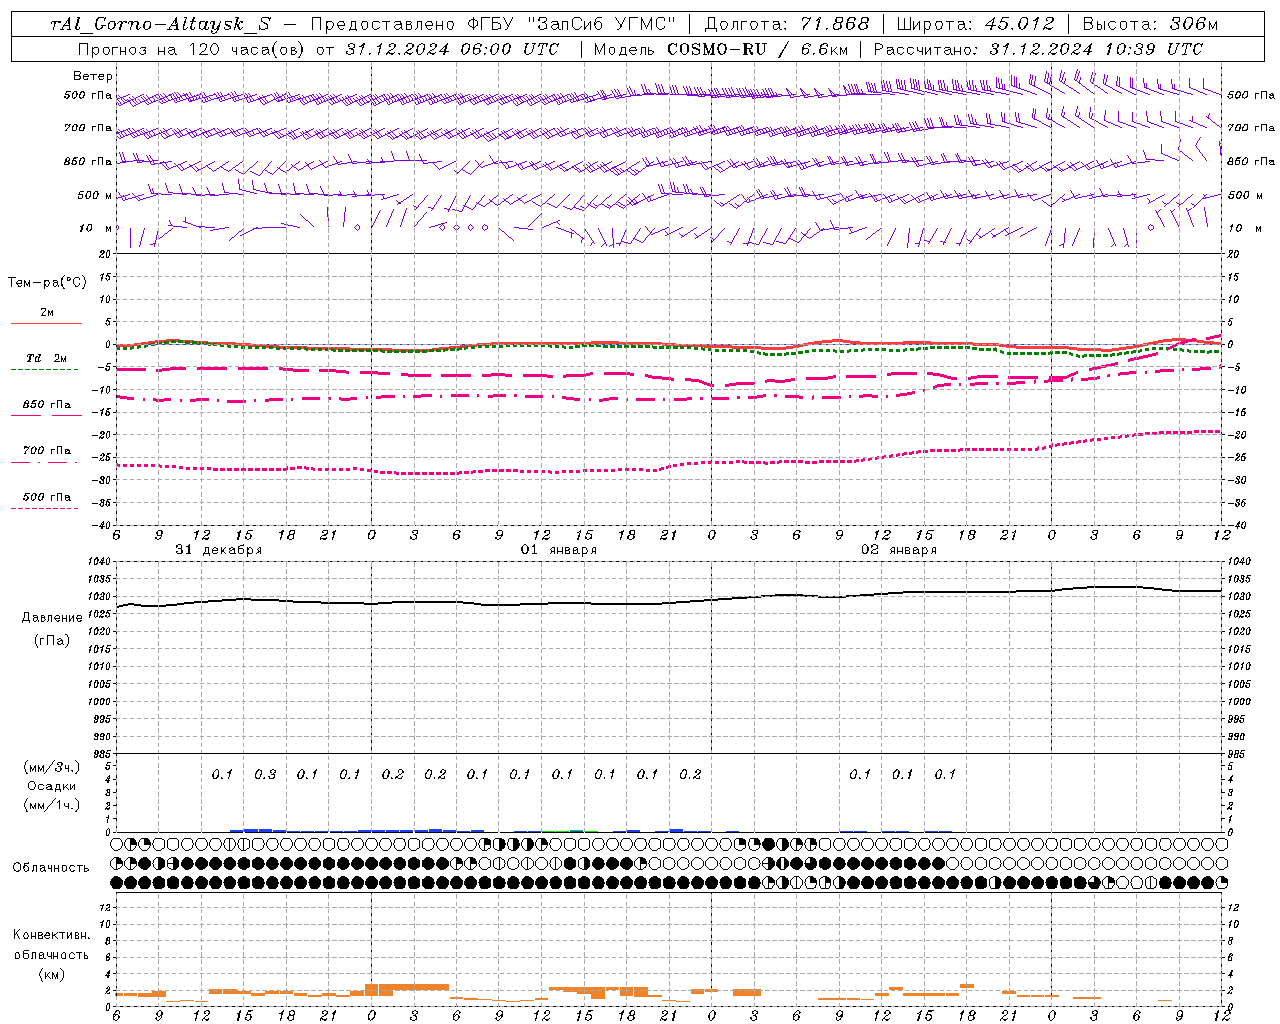Select the 02 января date label

click(899, 550)
